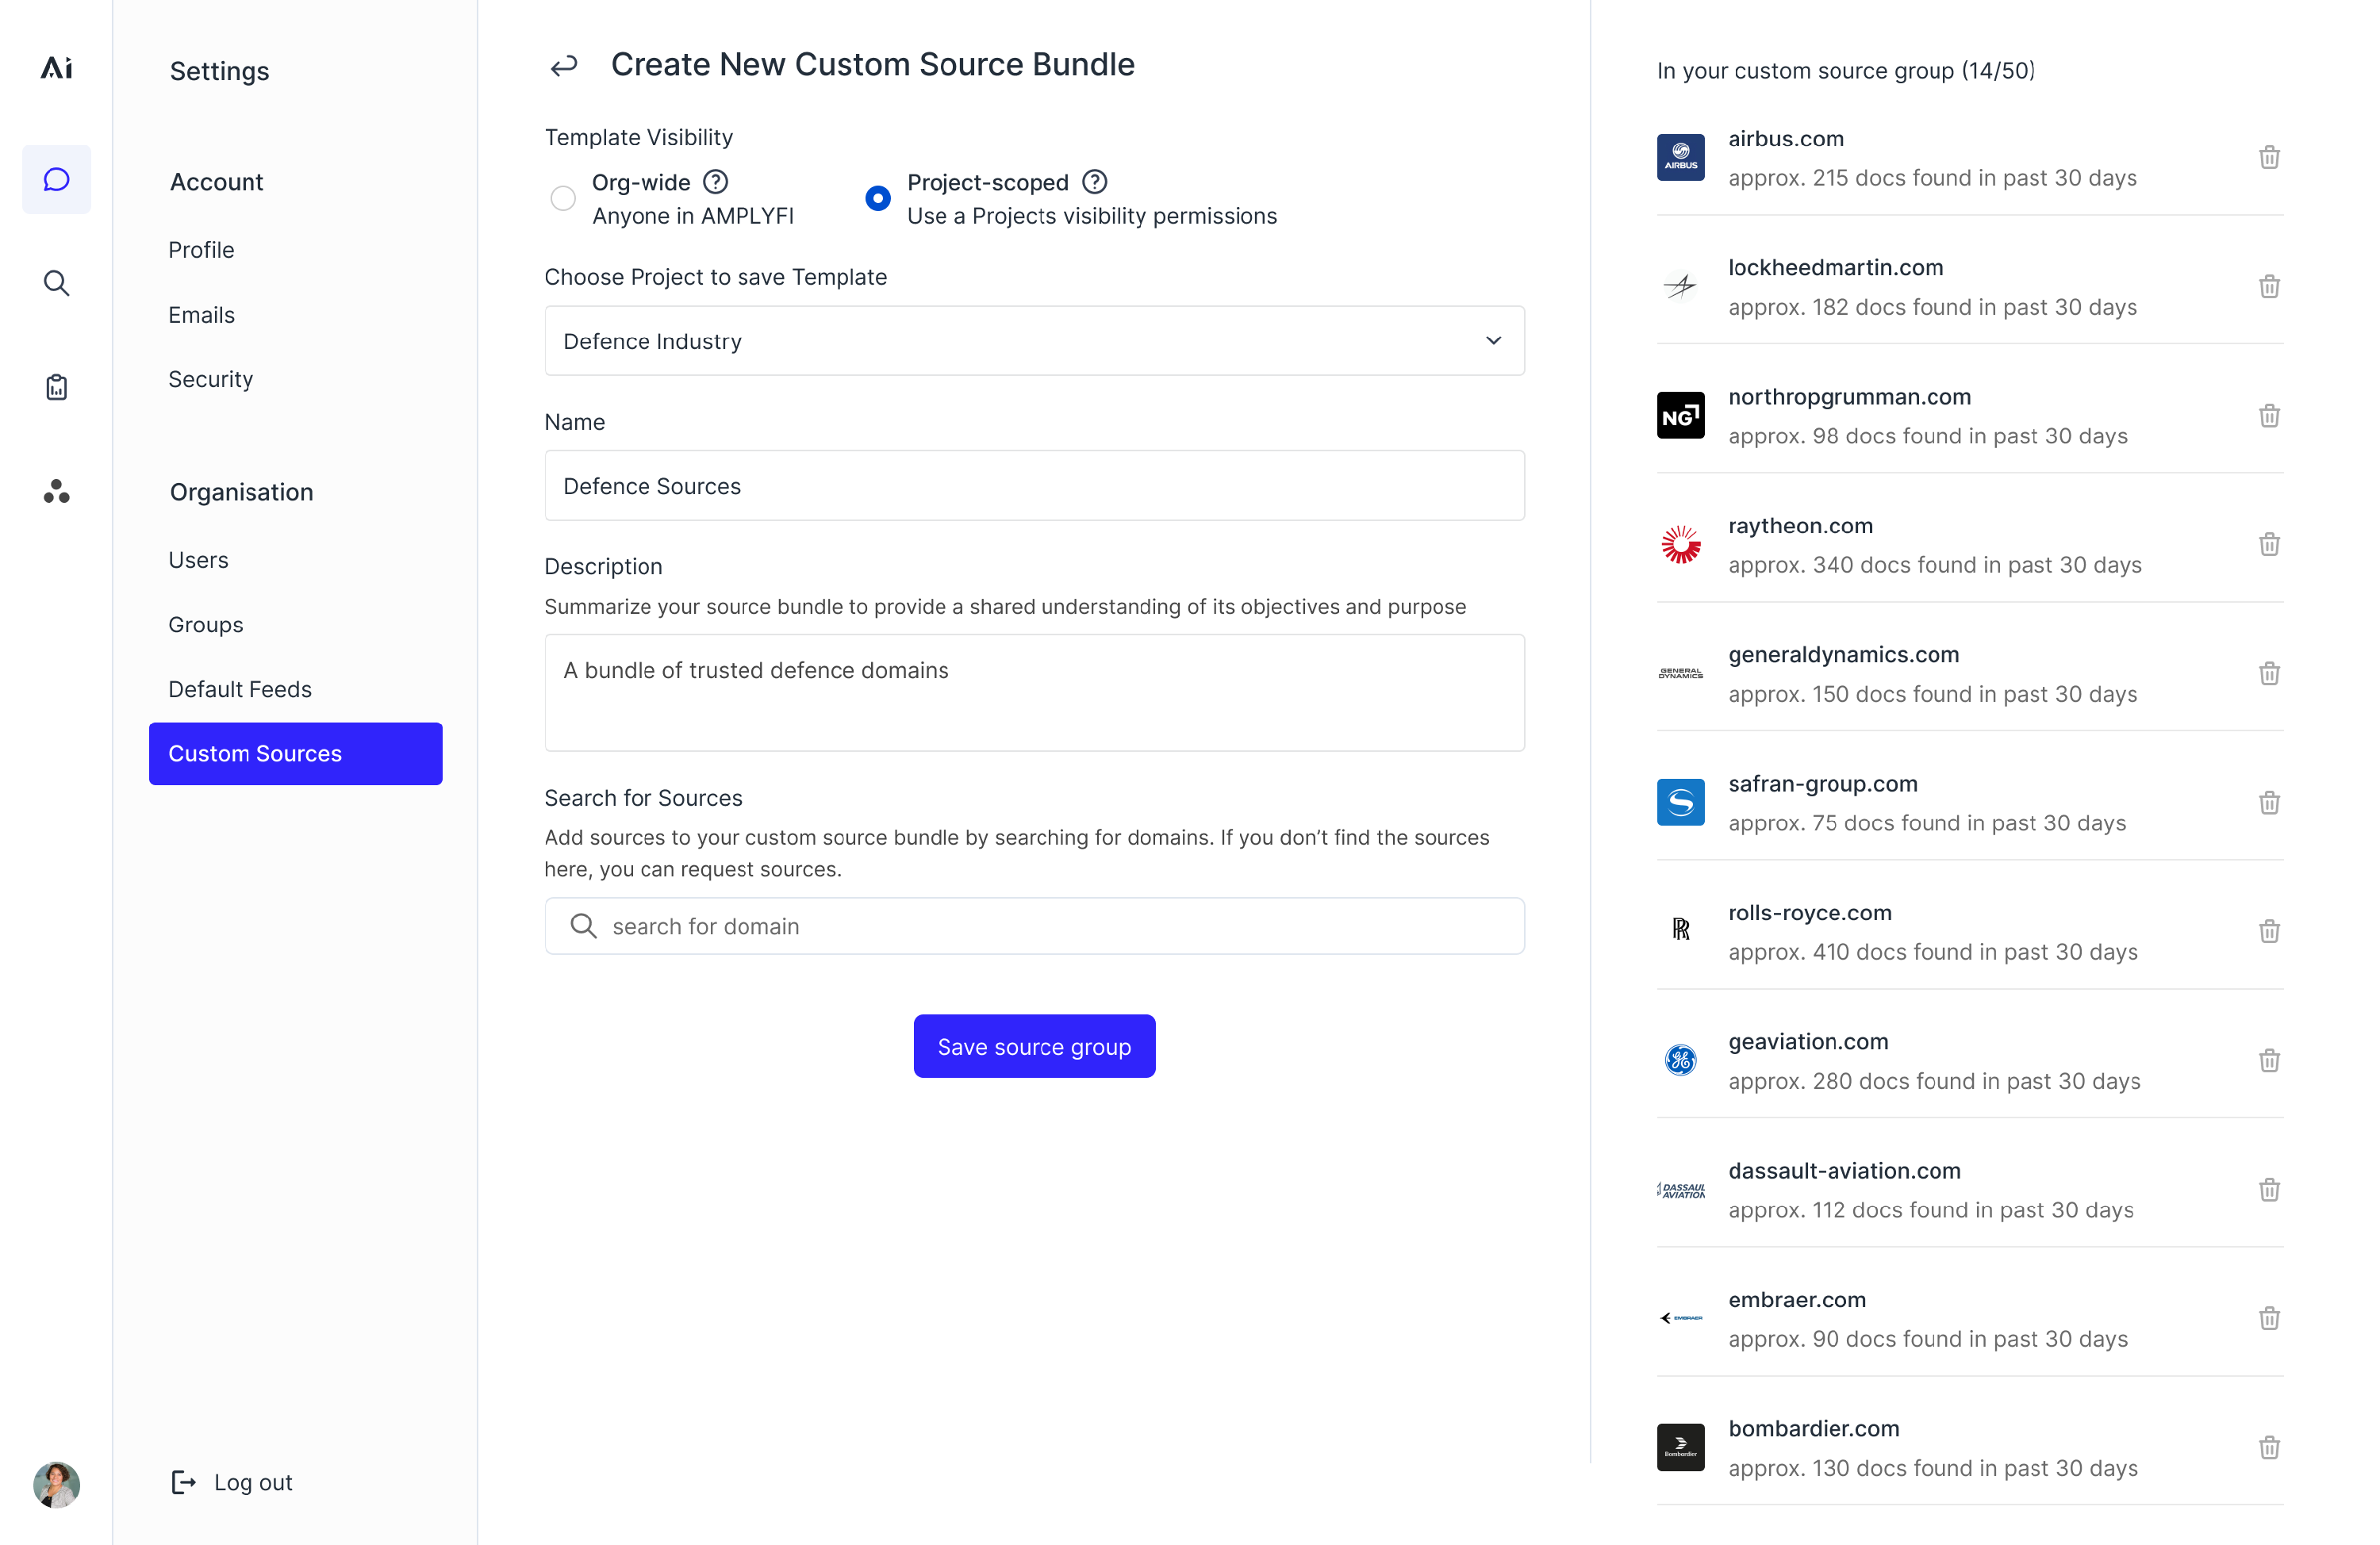Select the Custom Sources menu item
The height and width of the screenshot is (1545, 2380).
[295, 754]
